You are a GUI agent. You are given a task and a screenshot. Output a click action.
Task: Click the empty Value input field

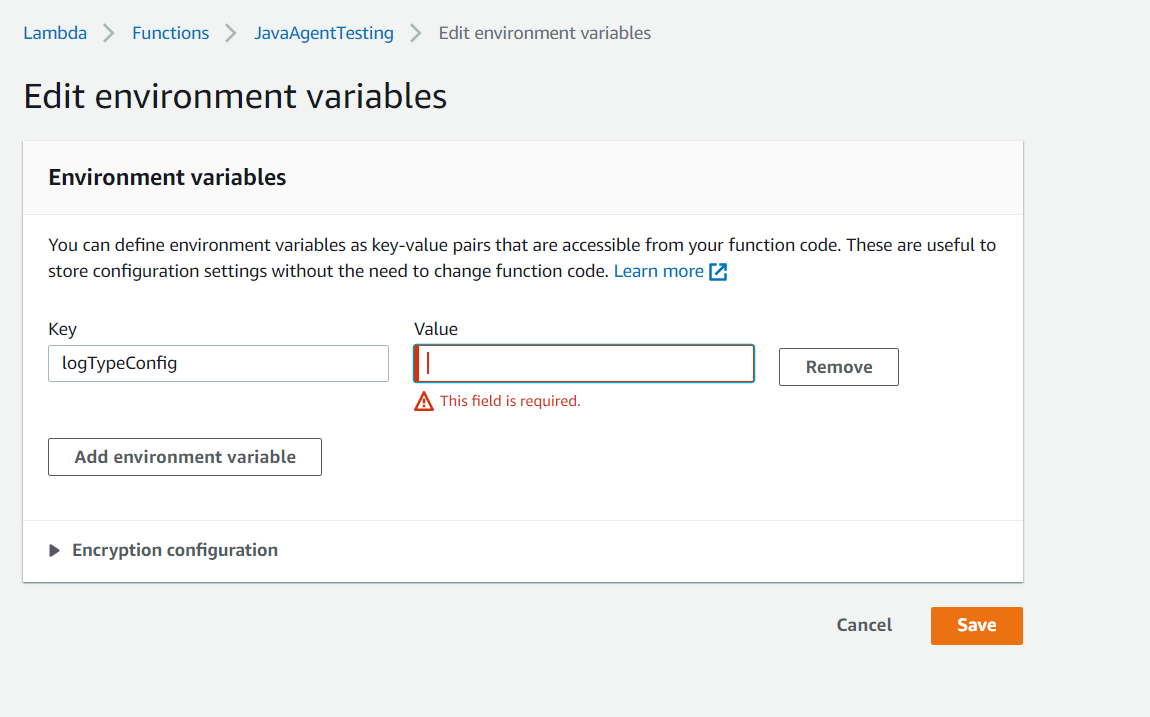coord(585,364)
